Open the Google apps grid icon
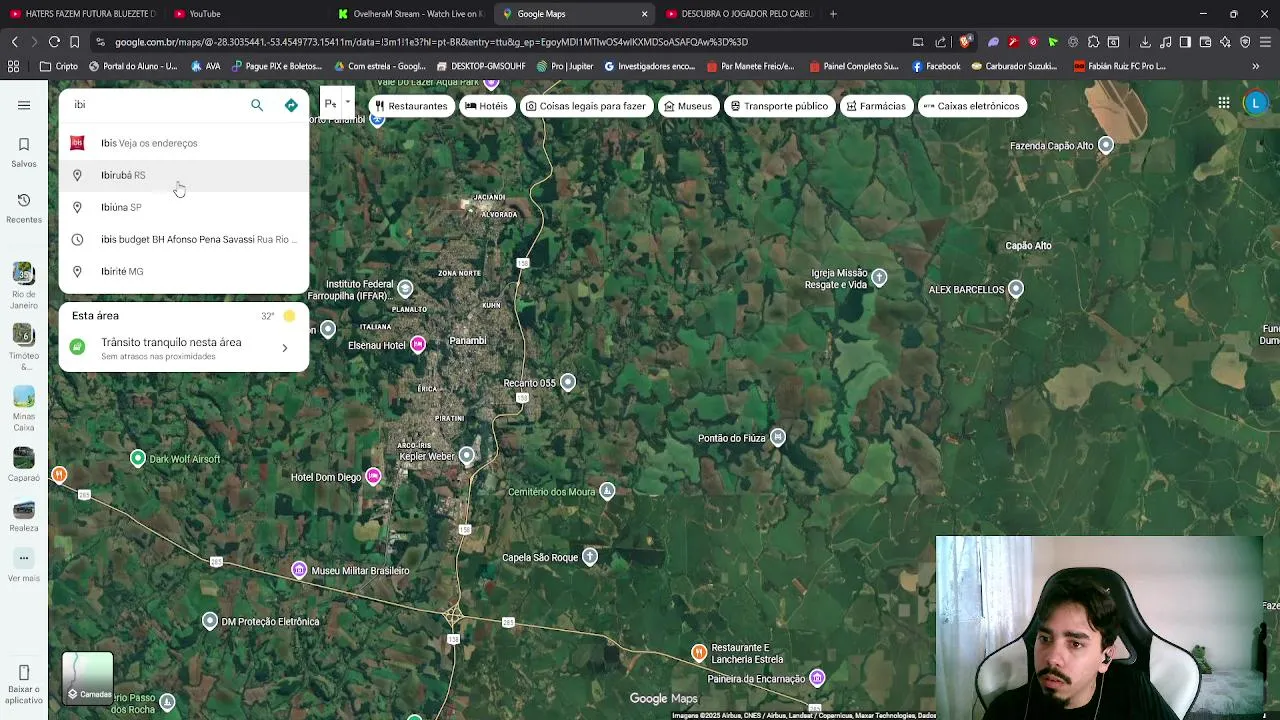The width and height of the screenshot is (1280, 720). click(1224, 103)
